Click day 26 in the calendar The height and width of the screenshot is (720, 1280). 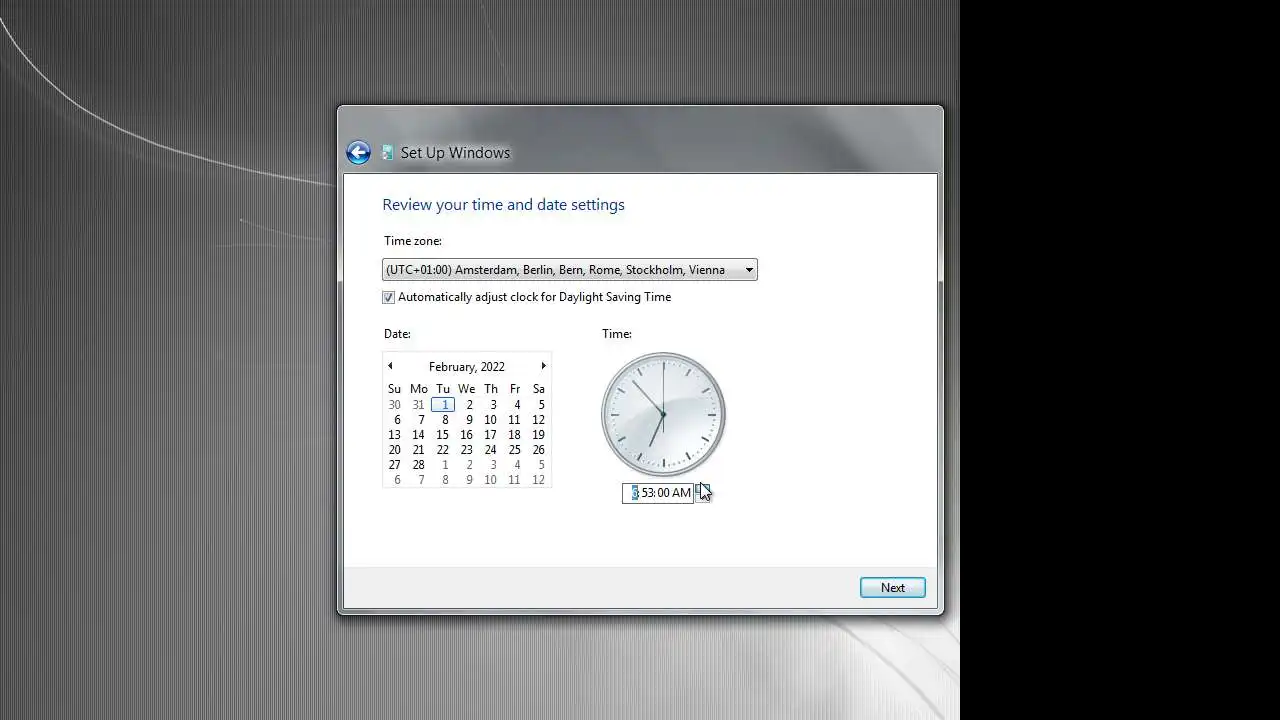coord(539,450)
